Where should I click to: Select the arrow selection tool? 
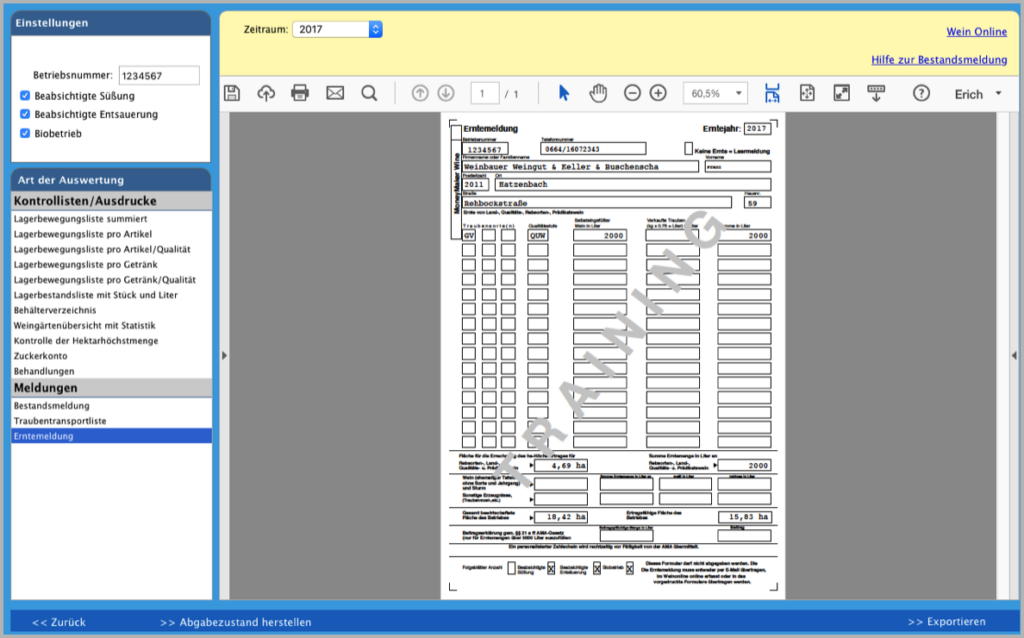click(564, 93)
